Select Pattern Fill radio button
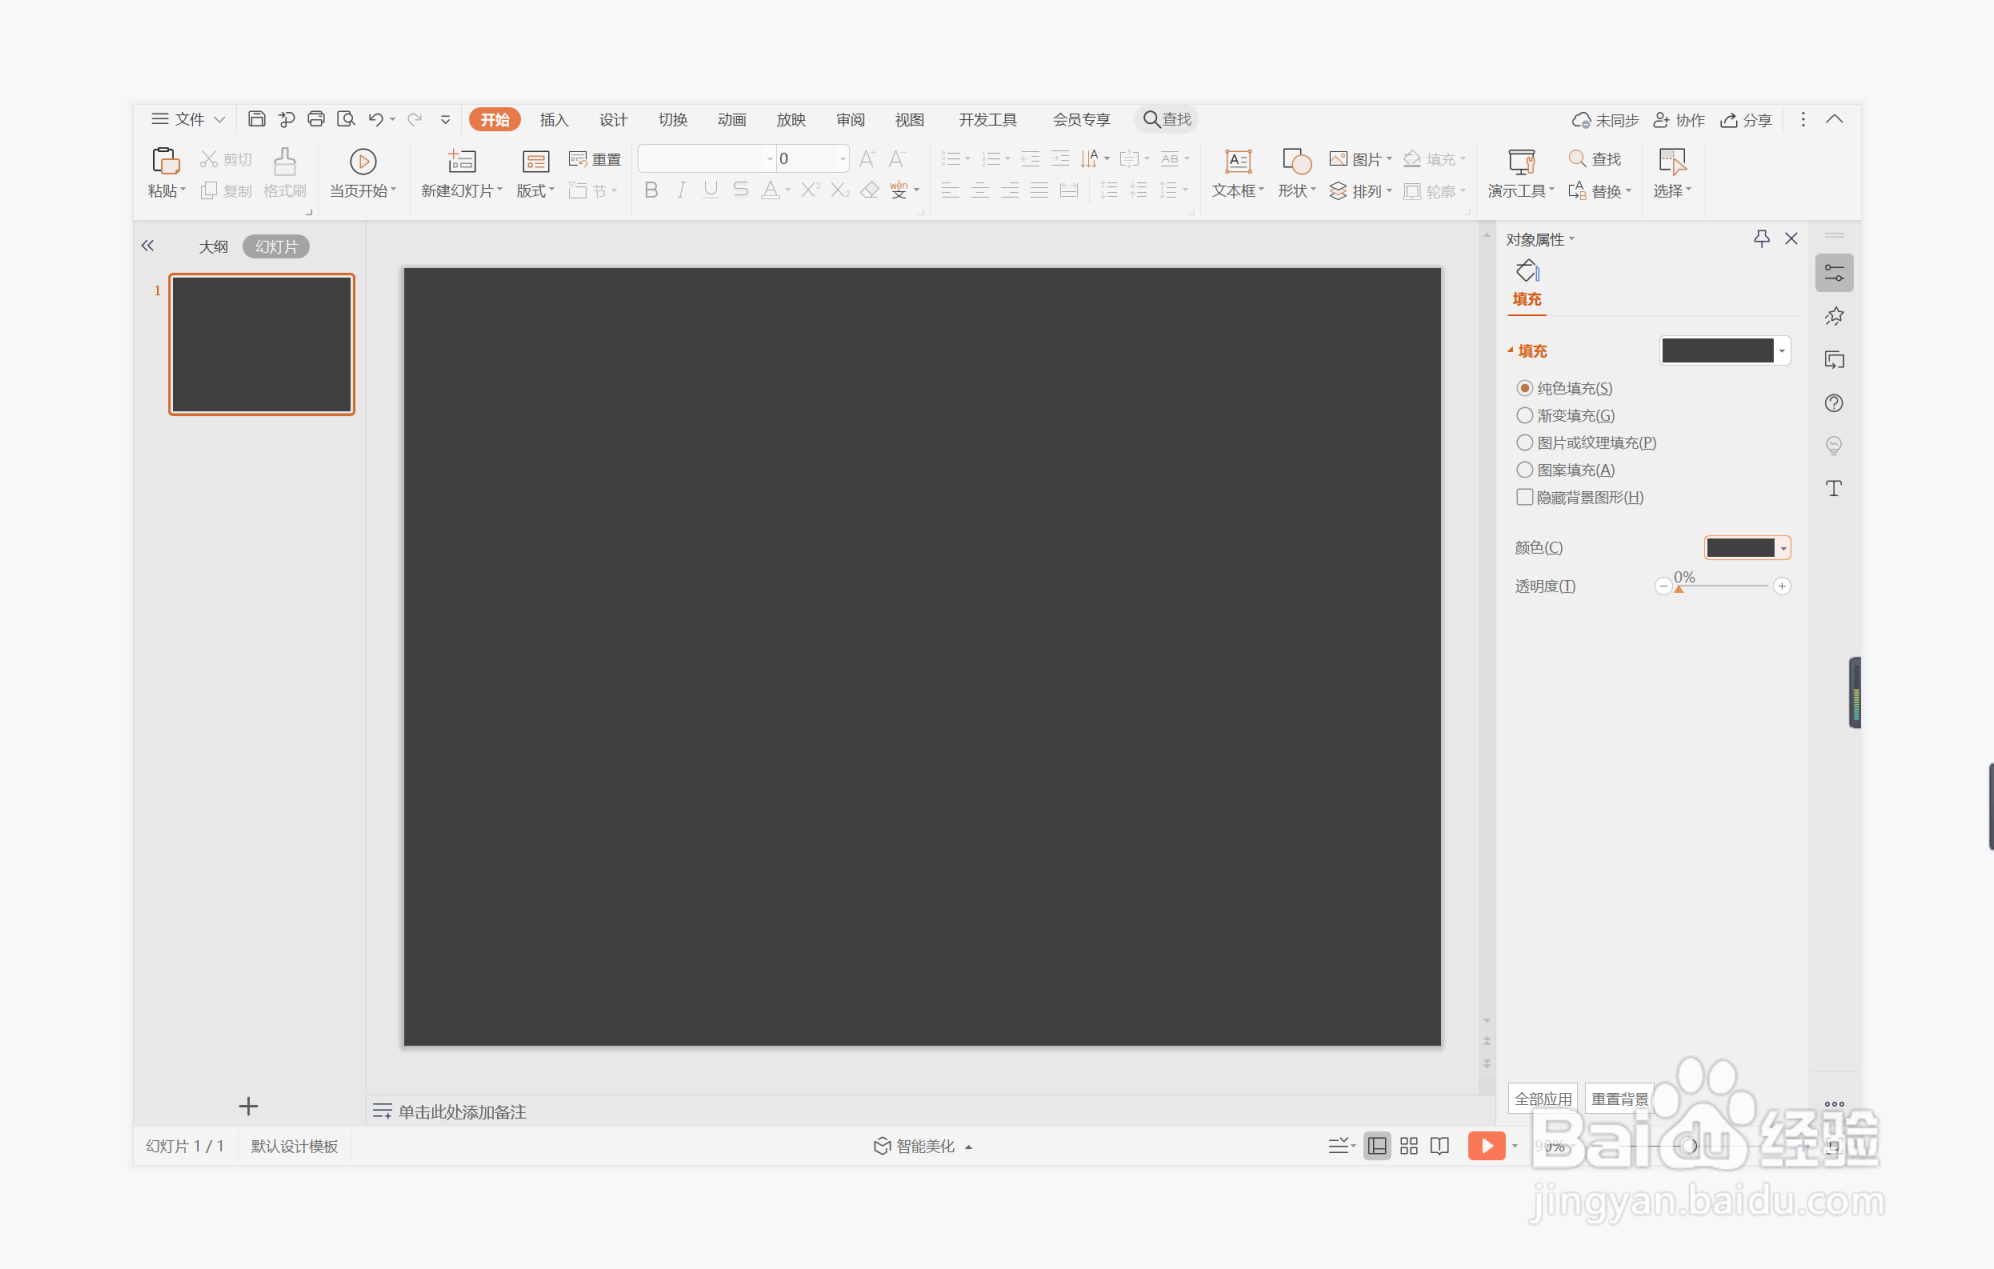1994x1269 pixels. (1524, 470)
